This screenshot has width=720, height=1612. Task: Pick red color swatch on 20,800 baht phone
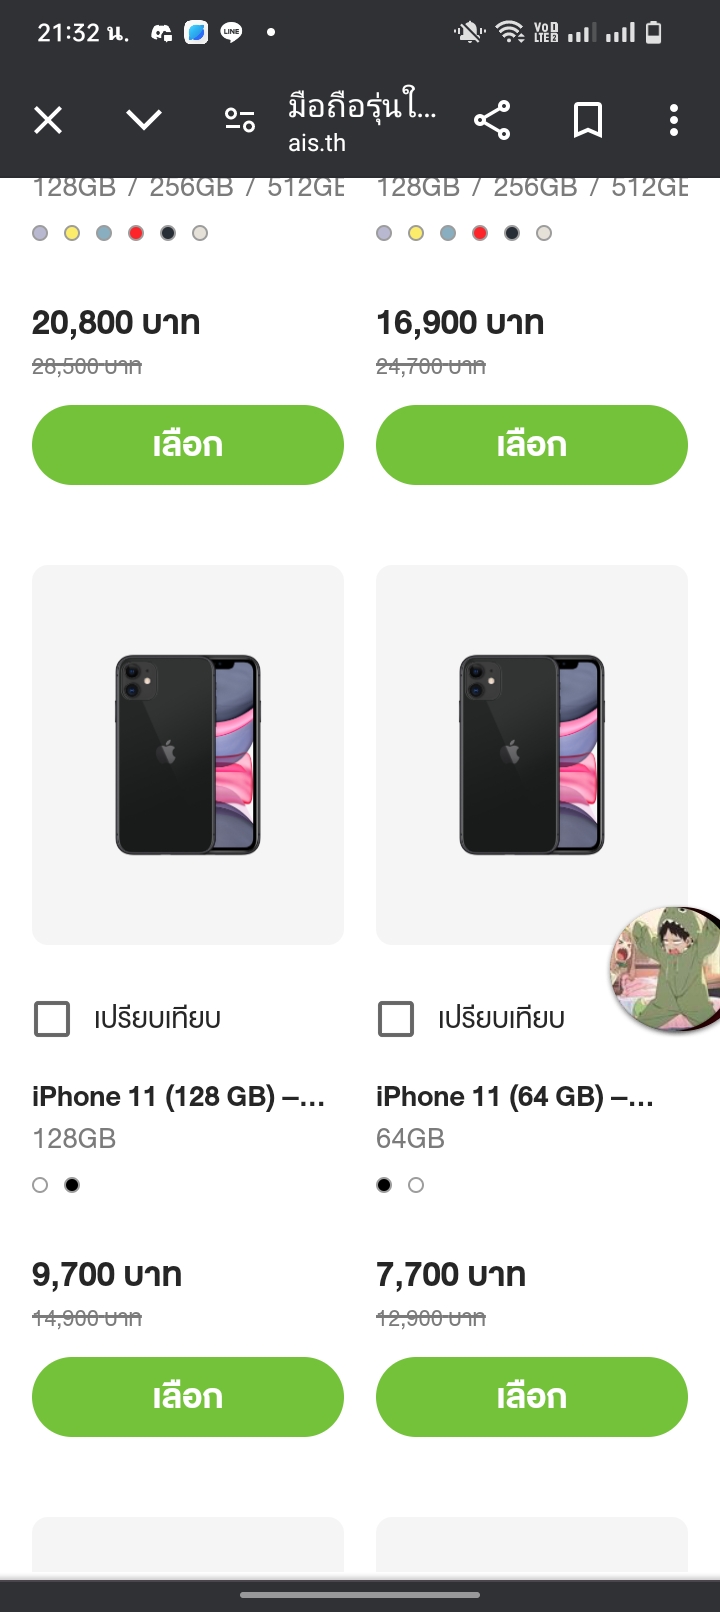pyautogui.click(x=136, y=233)
